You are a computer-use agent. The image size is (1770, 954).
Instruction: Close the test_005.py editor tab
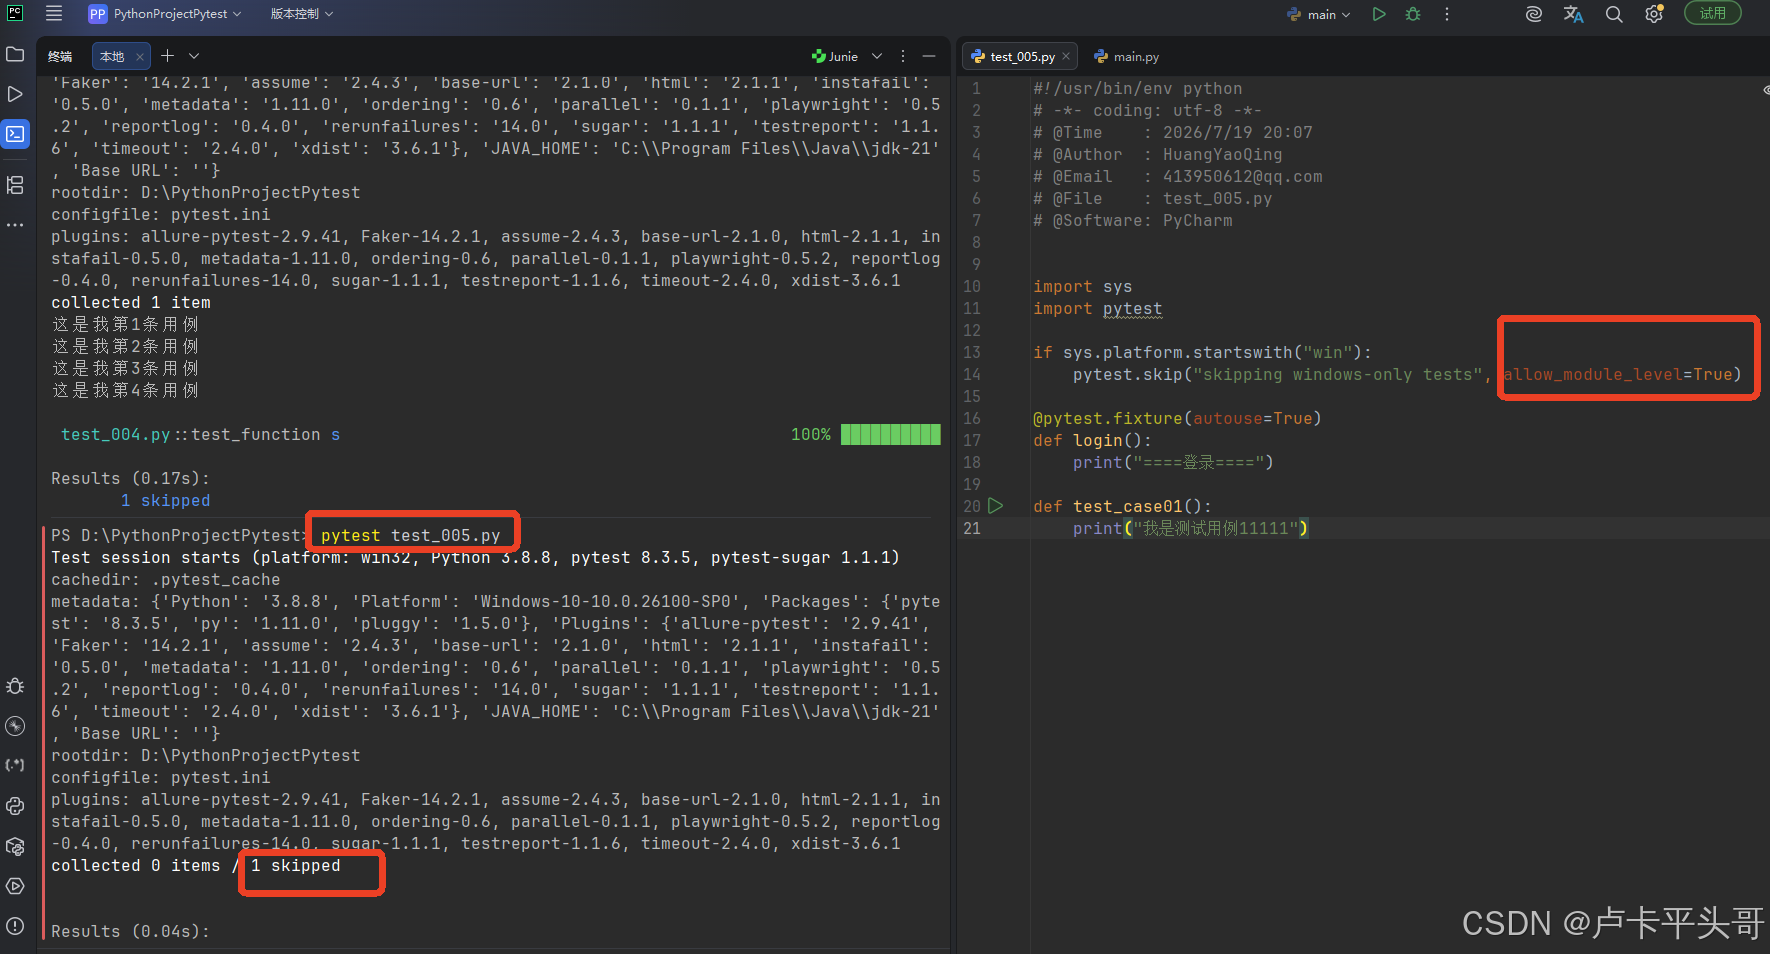1066,57
